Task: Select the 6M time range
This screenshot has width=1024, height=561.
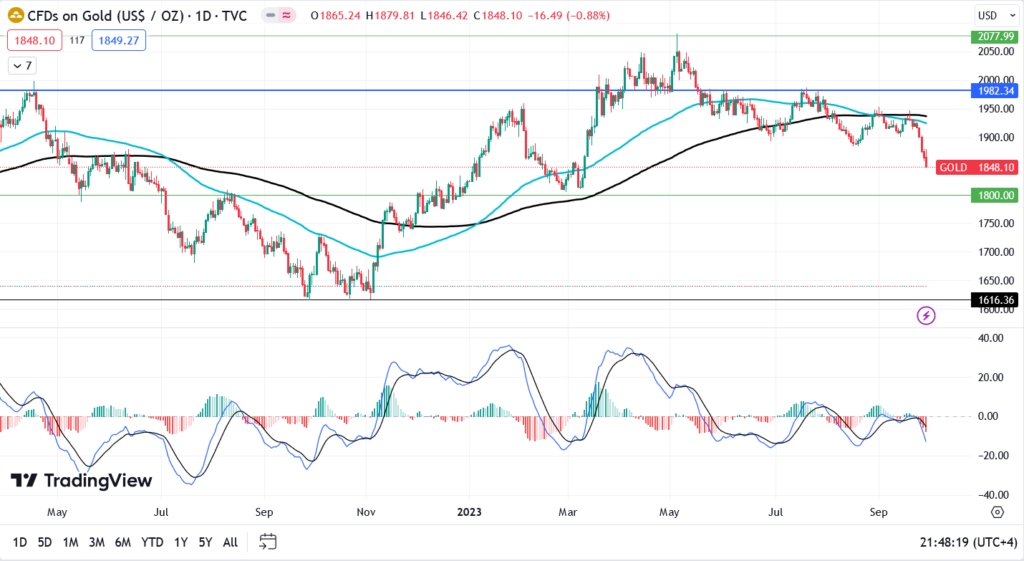Action: click(x=123, y=542)
